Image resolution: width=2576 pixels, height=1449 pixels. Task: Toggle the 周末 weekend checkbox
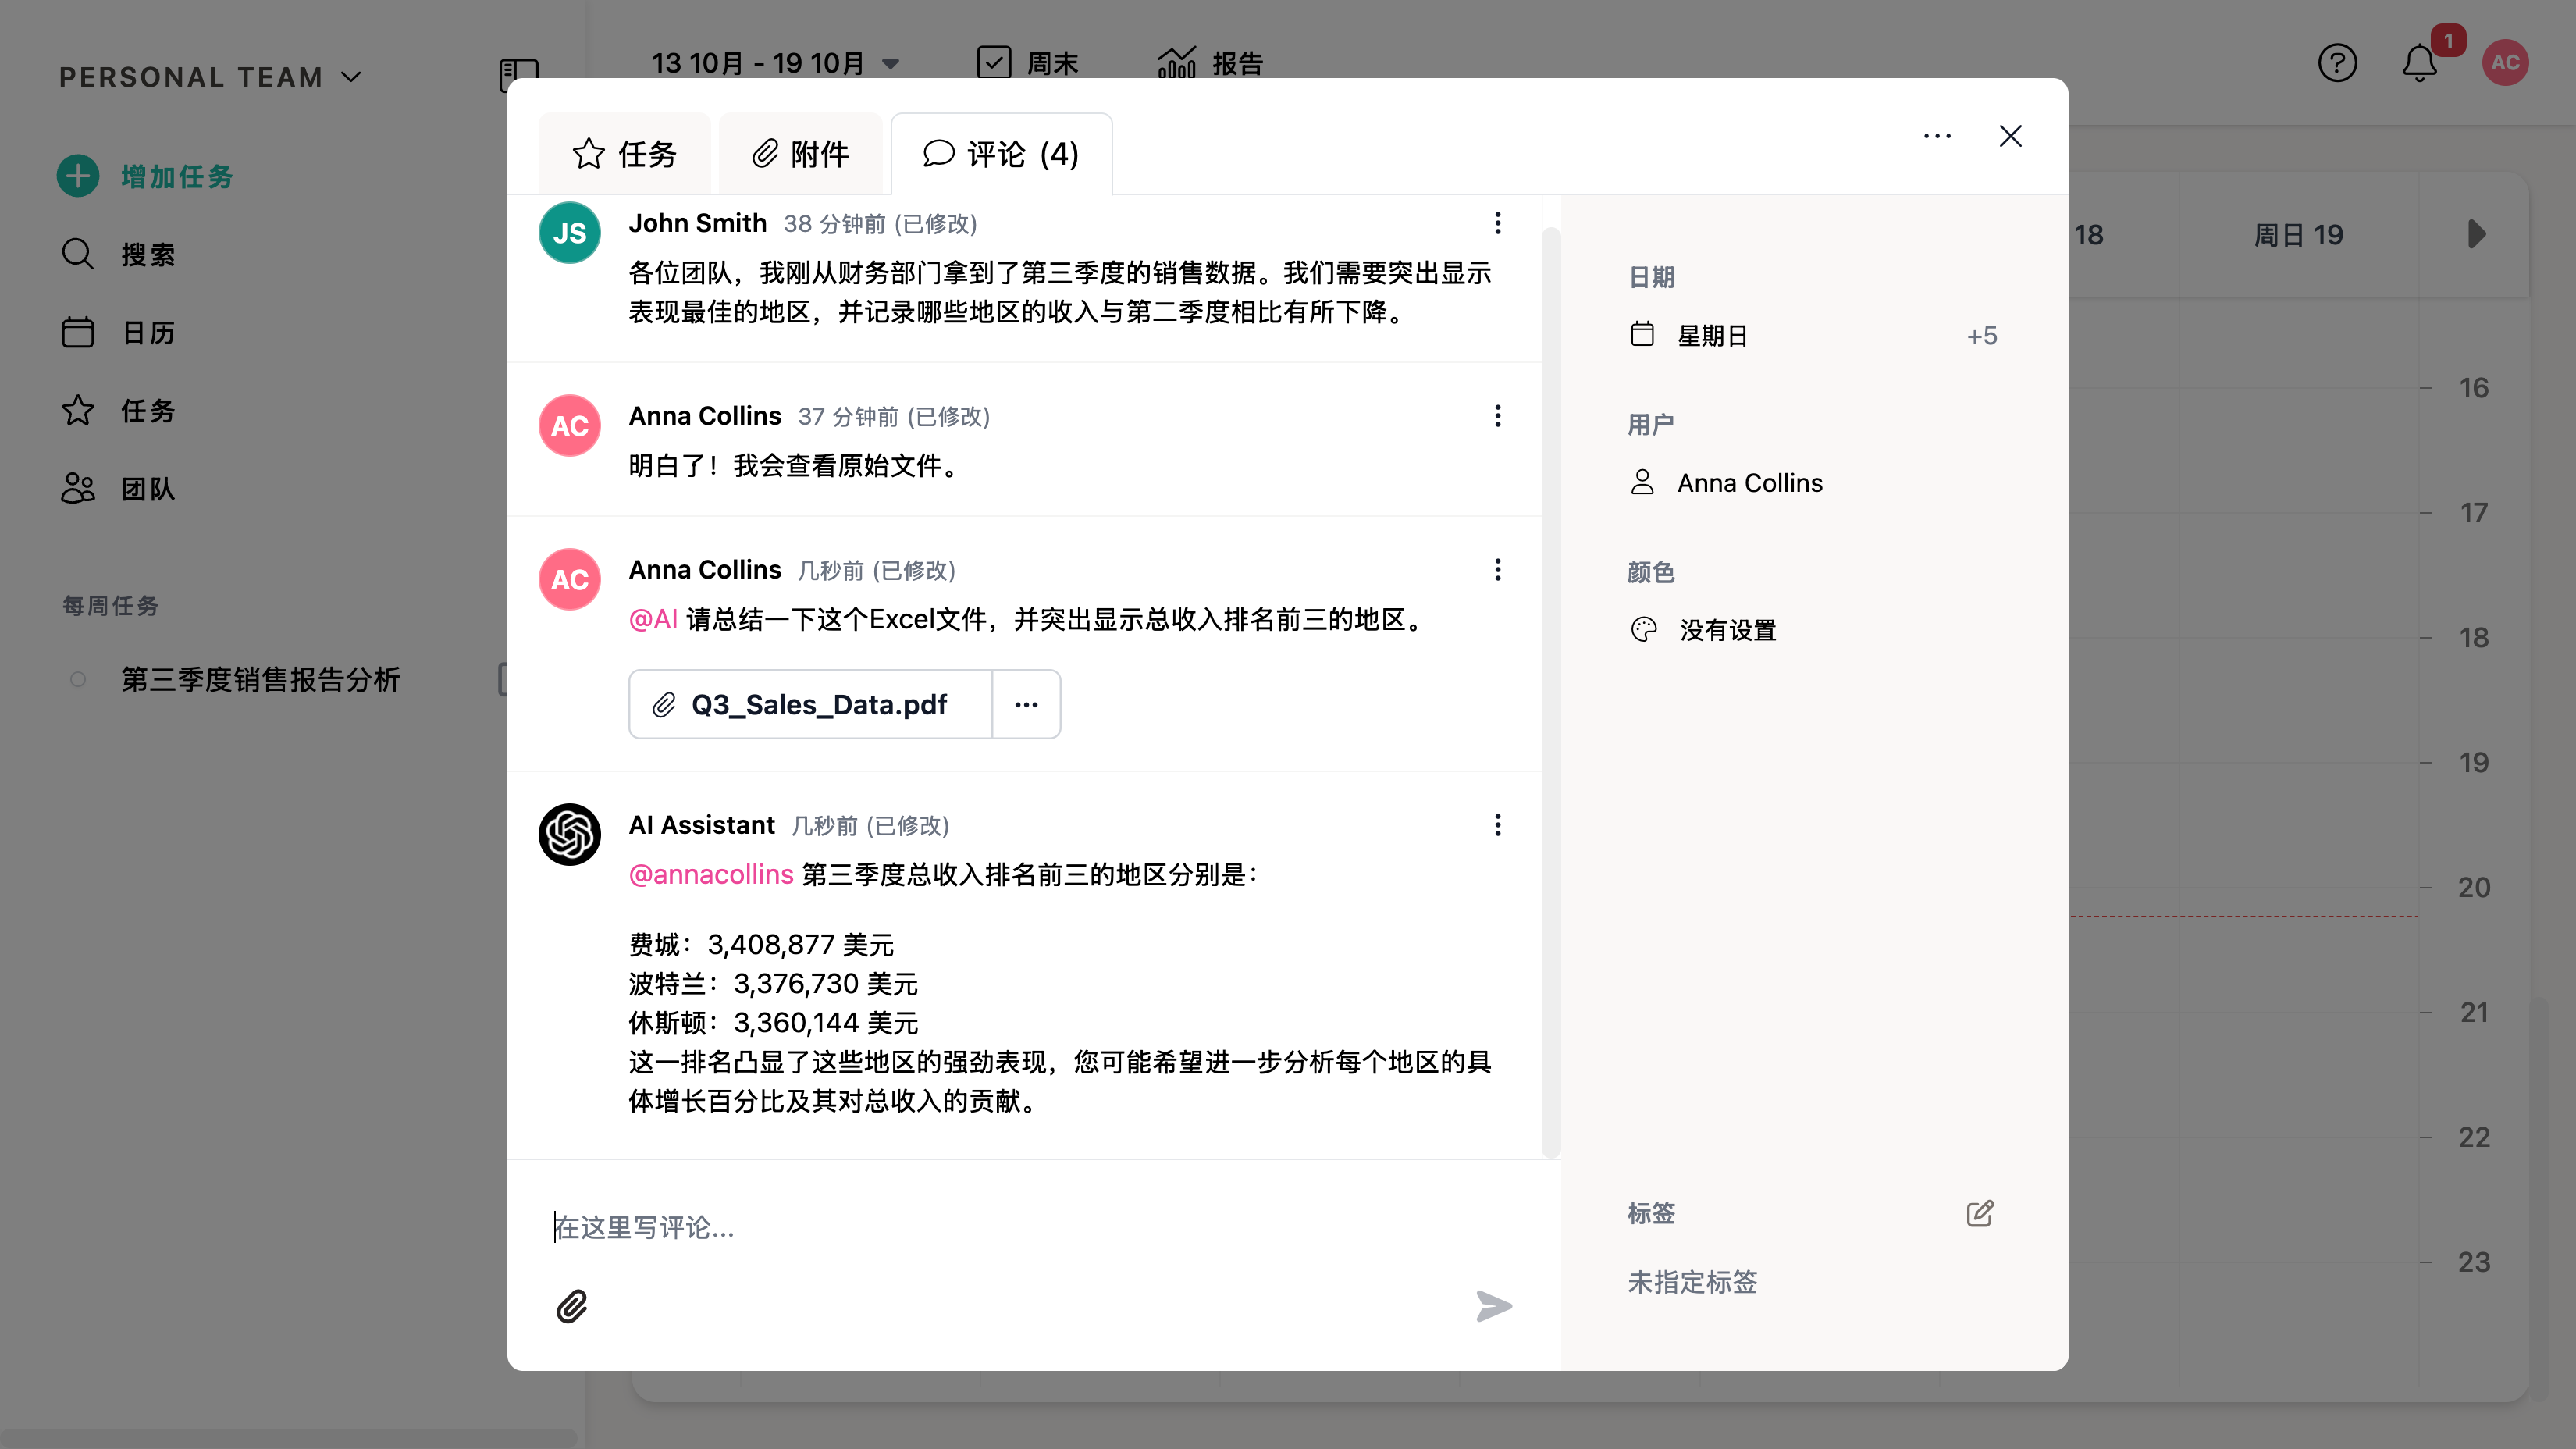pyautogui.click(x=994, y=63)
